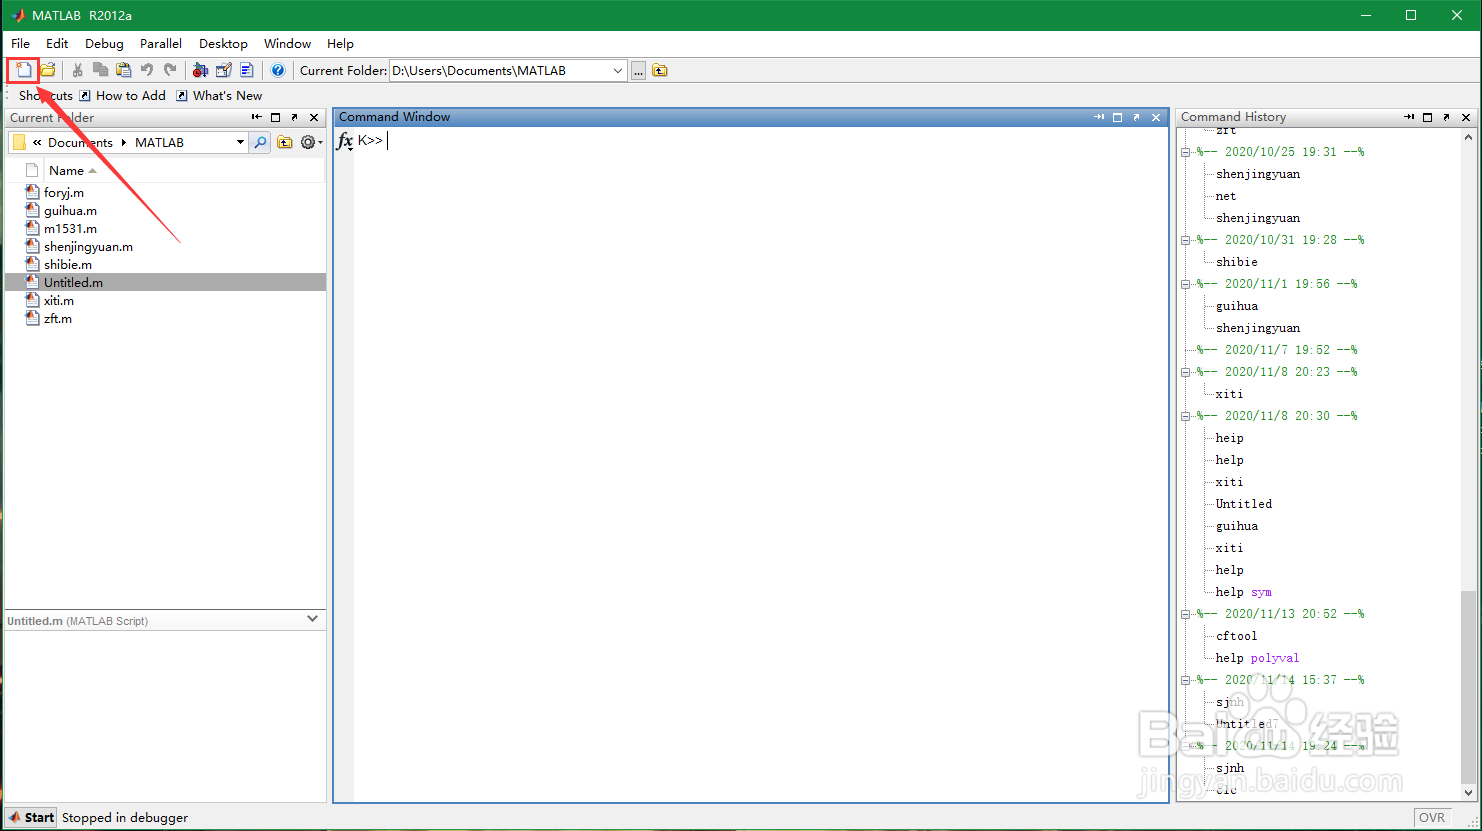Undo the last action in toolbar
1482x831 pixels.
(x=147, y=70)
